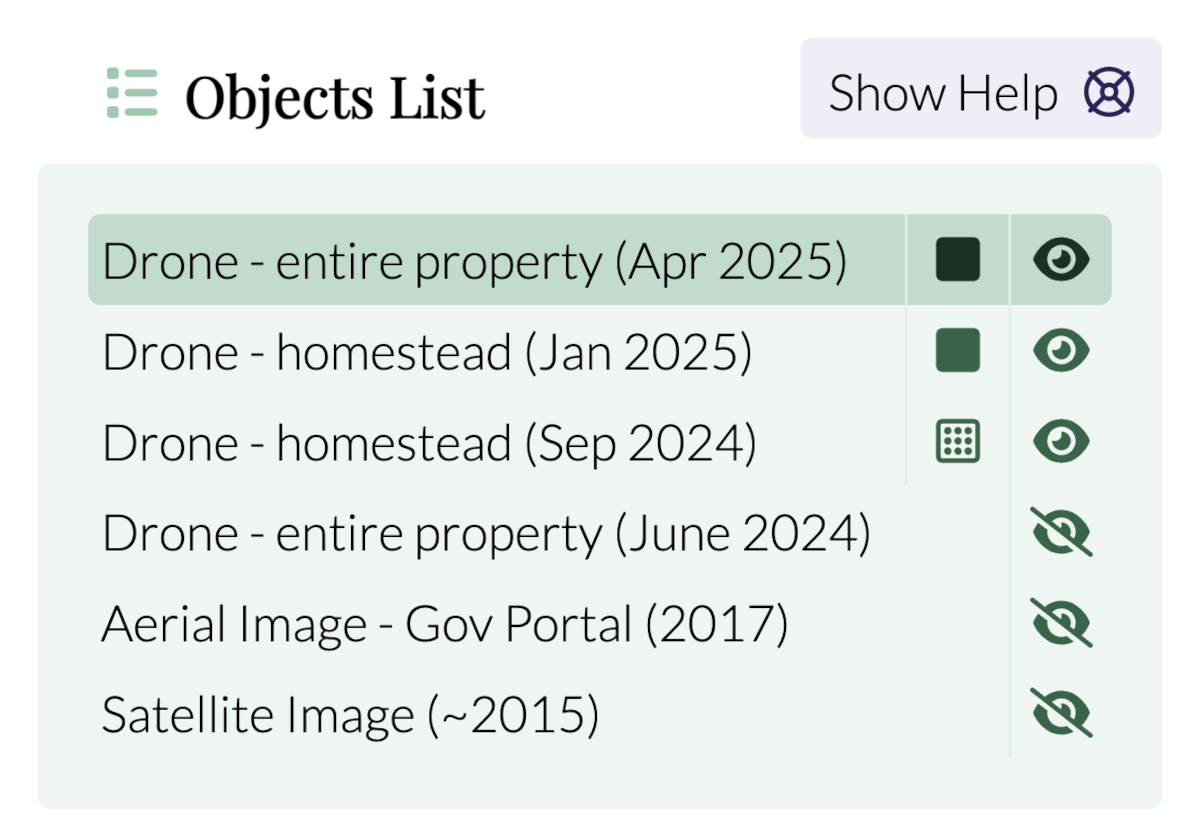
Task: Show Drone entire property June 2024 layer
Action: pos(1061,532)
